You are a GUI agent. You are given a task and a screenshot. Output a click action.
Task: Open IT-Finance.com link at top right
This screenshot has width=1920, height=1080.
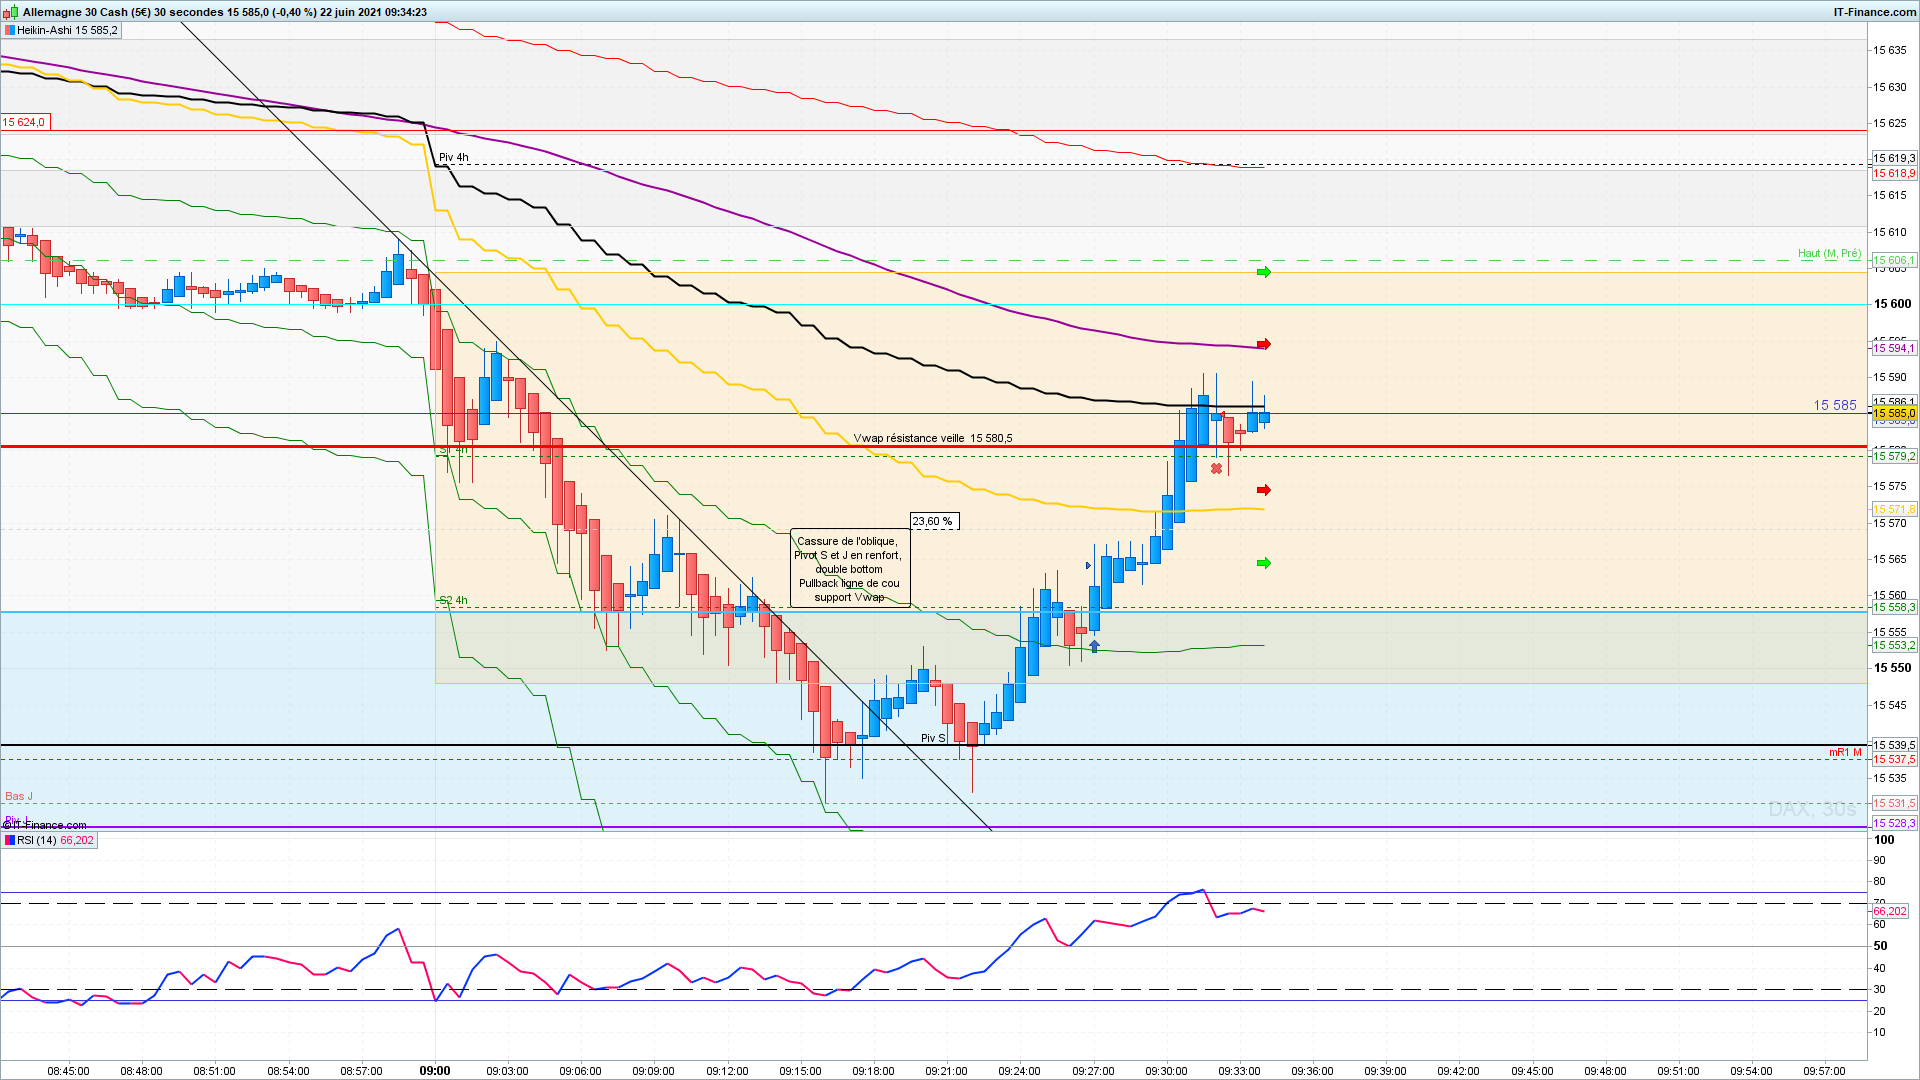[1874, 12]
